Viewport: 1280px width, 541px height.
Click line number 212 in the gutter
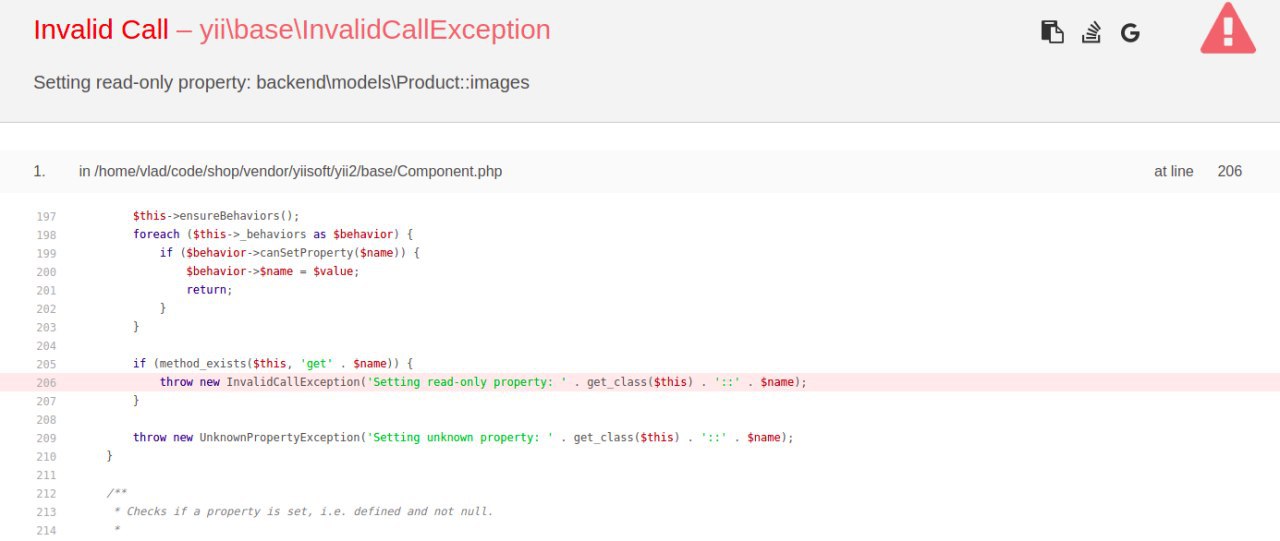click(46, 494)
